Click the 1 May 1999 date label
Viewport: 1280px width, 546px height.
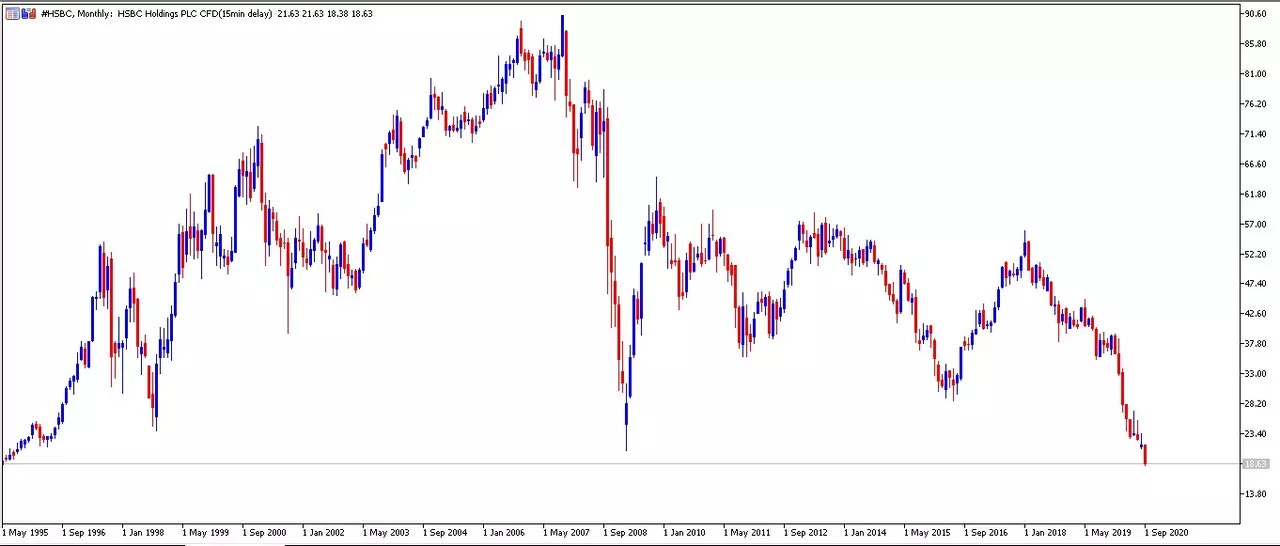pos(205,533)
